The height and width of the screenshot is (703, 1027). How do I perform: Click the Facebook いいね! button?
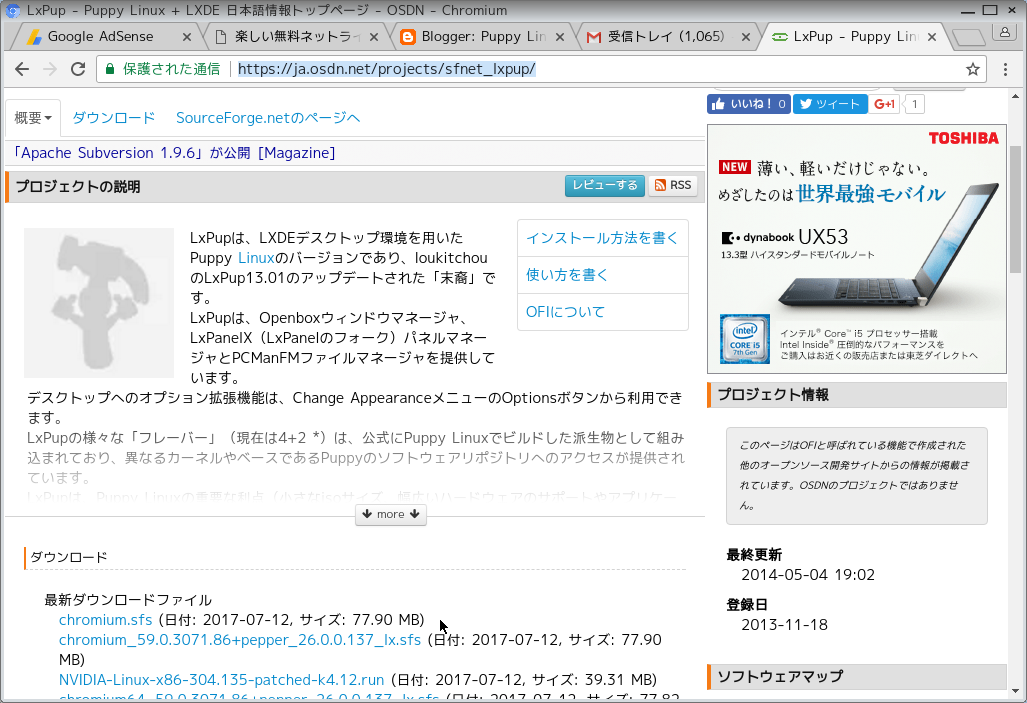pyautogui.click(x=749, y=104)
